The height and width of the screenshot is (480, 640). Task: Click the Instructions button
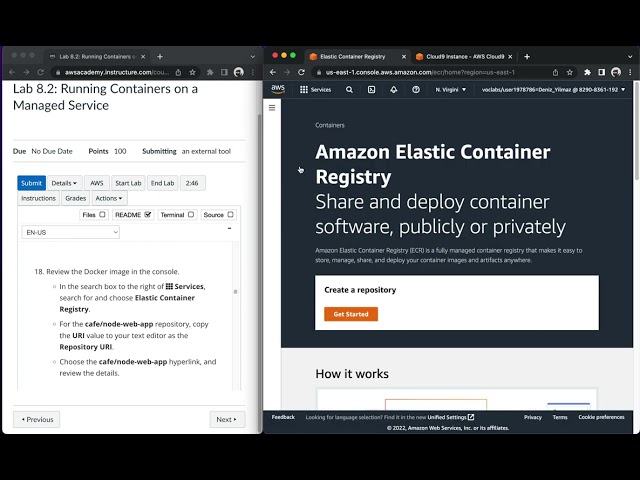pyautogui.click(x=38, y=198)
